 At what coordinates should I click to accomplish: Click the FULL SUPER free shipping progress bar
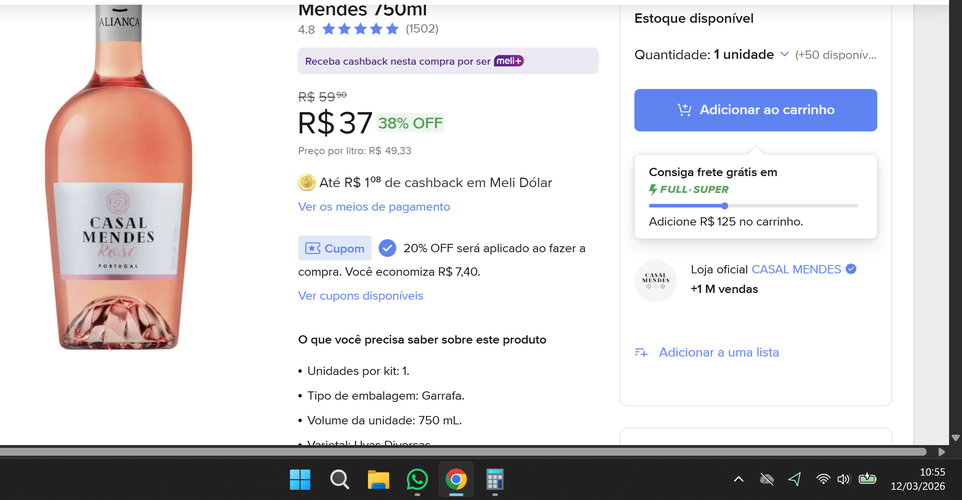(x=753, y=206)
